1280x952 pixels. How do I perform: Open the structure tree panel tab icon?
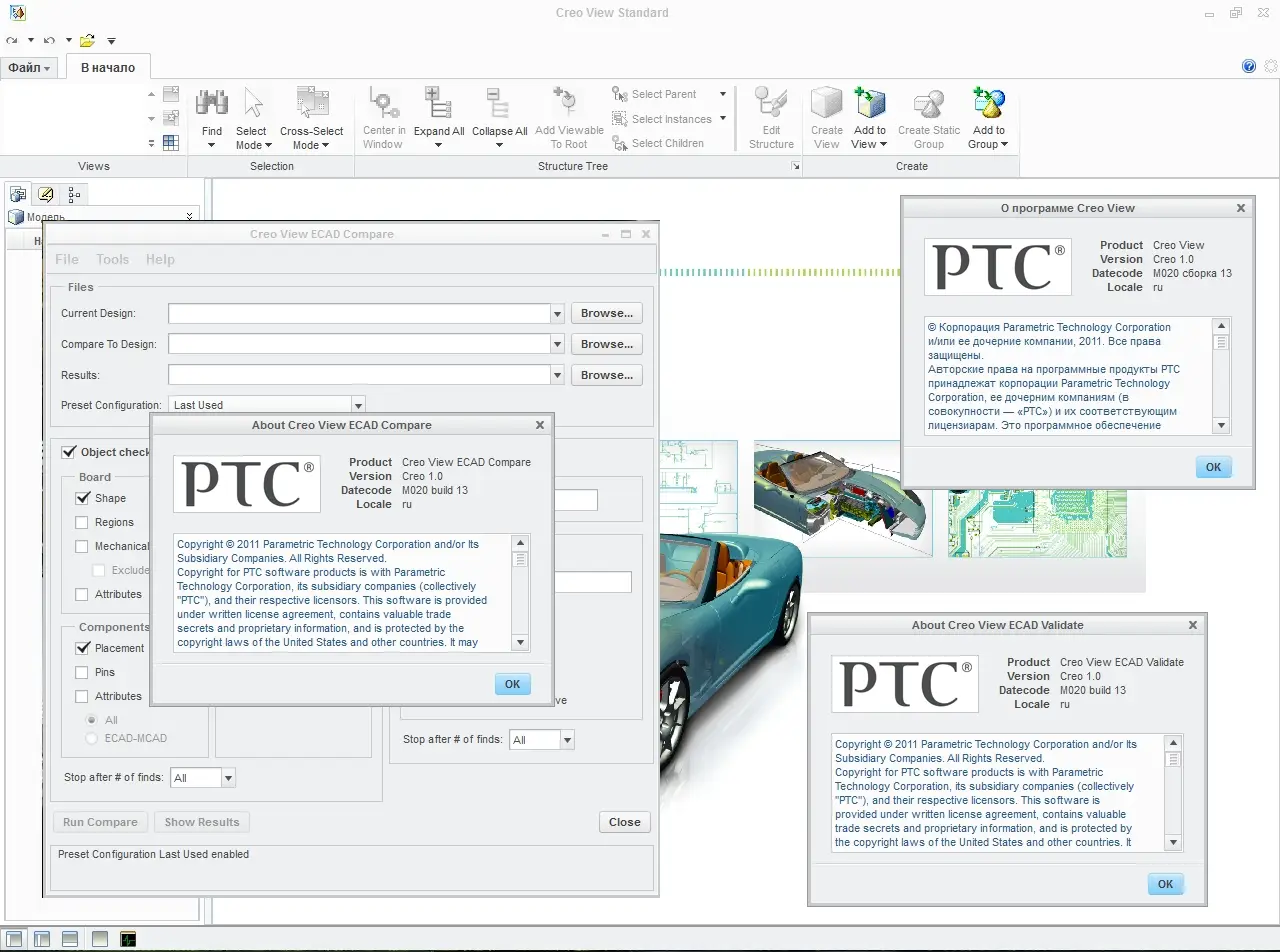pyautogui.click(x=73, y=194)
